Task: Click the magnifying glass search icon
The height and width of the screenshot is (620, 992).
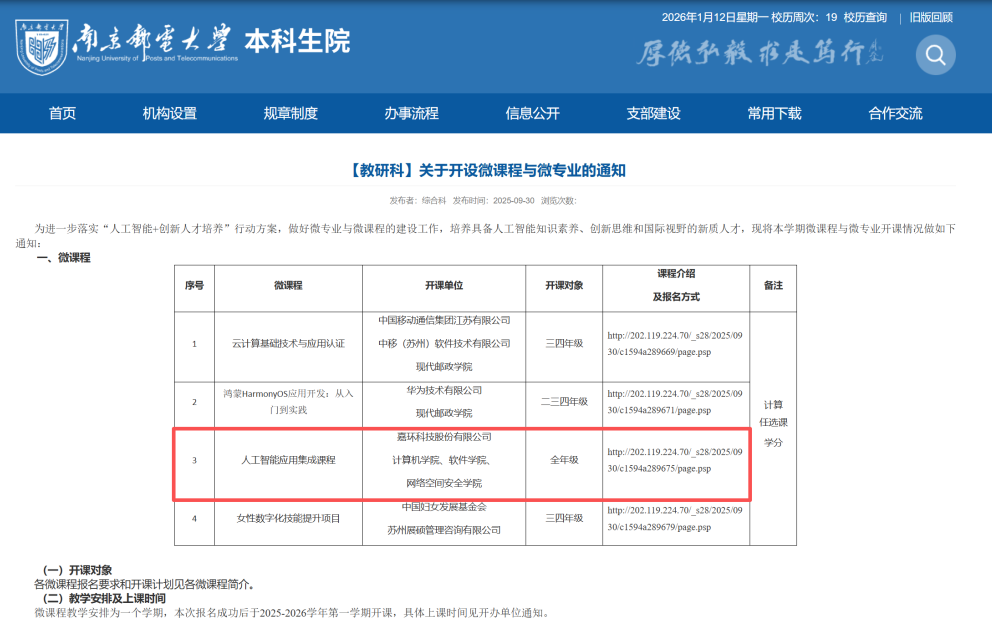Action: 935,56
